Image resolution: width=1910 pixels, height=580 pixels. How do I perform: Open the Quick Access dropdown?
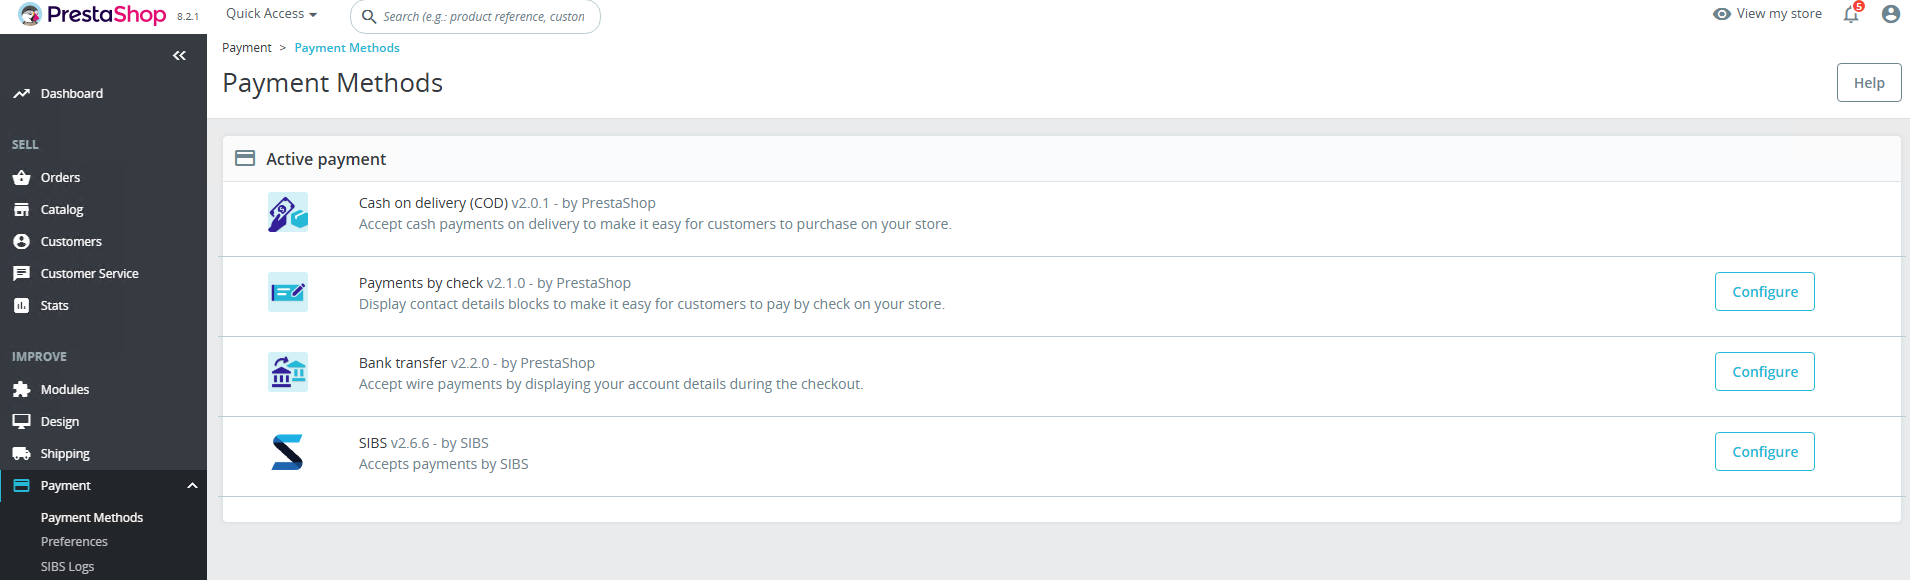click(x=271, y=14)
